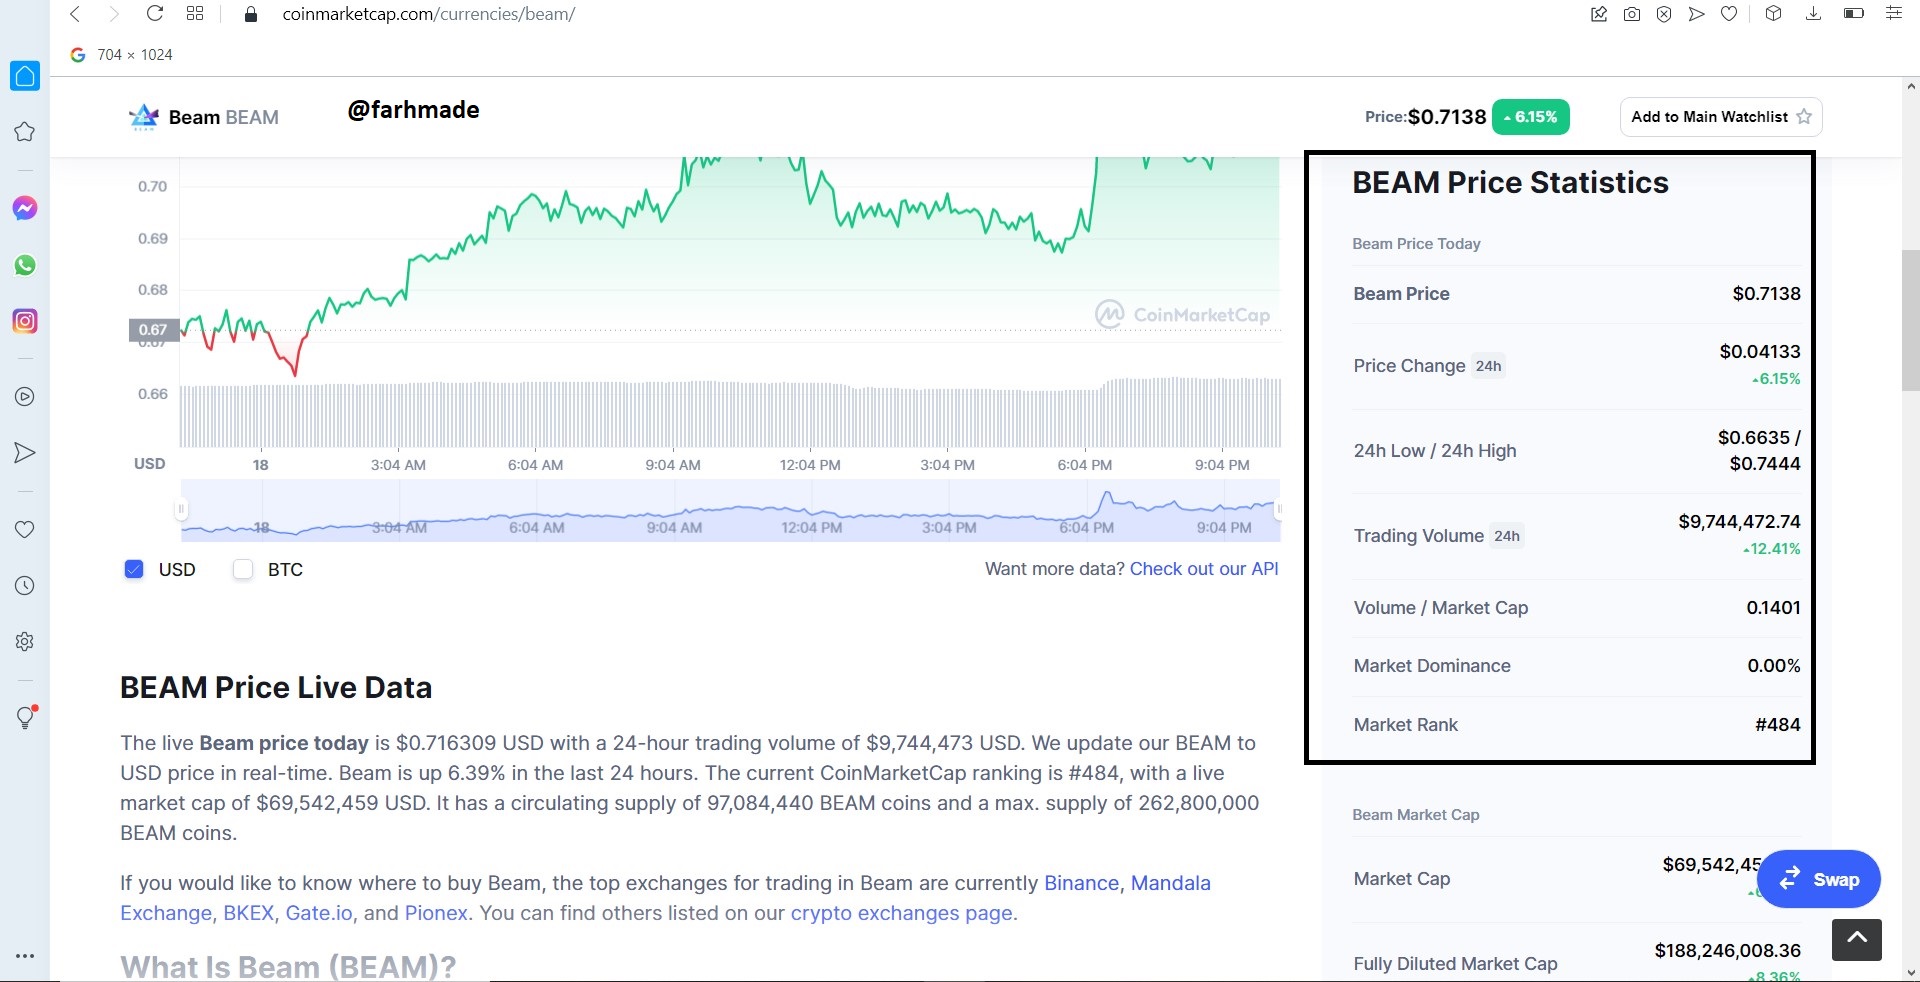The width and height of the screenshot is (1920, 982).
Task: Add Beam to Main Watchlist
Action: pyautogui.click(x=1721, y=117)
